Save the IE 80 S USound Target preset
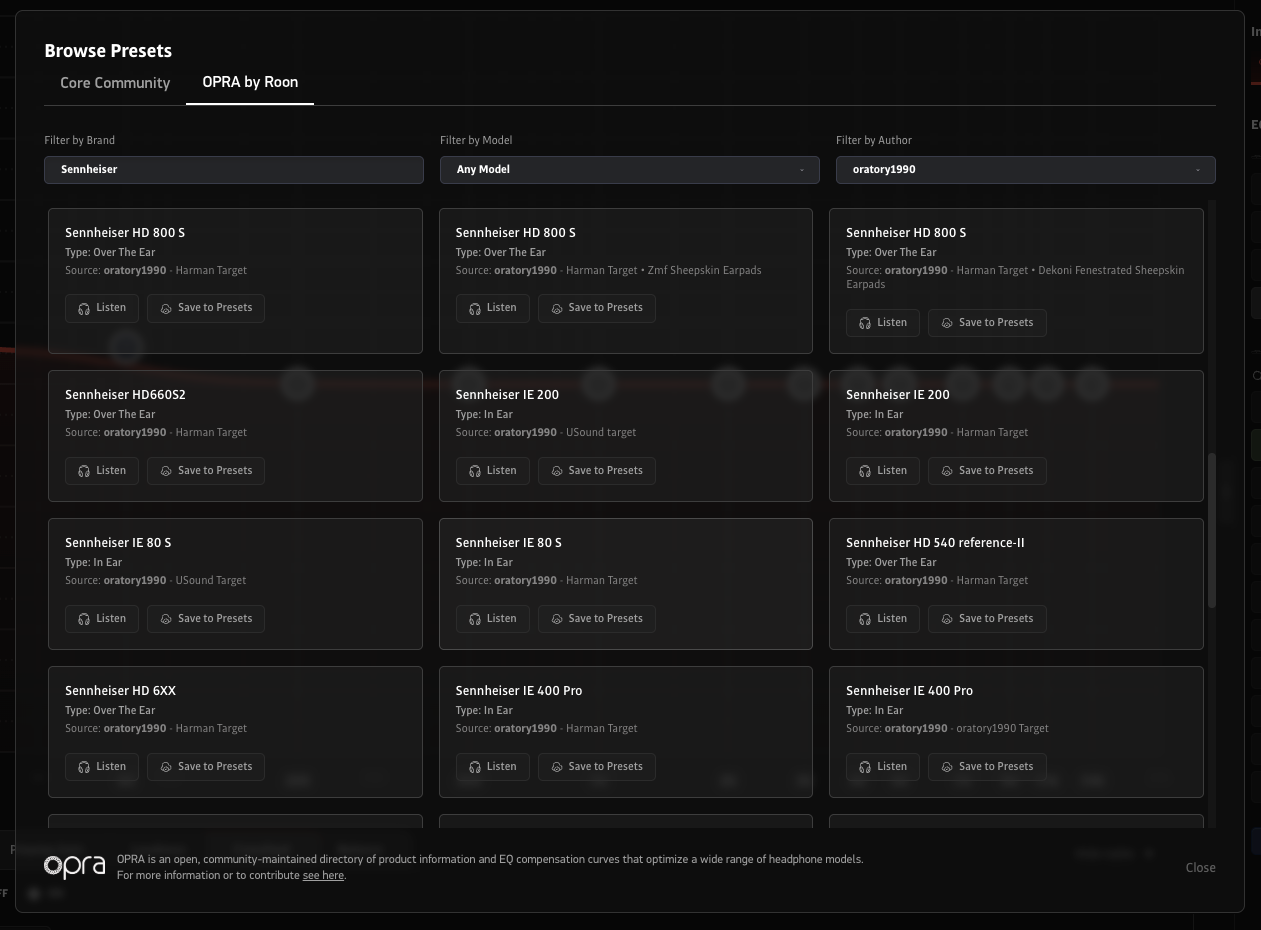 [206, 619]
